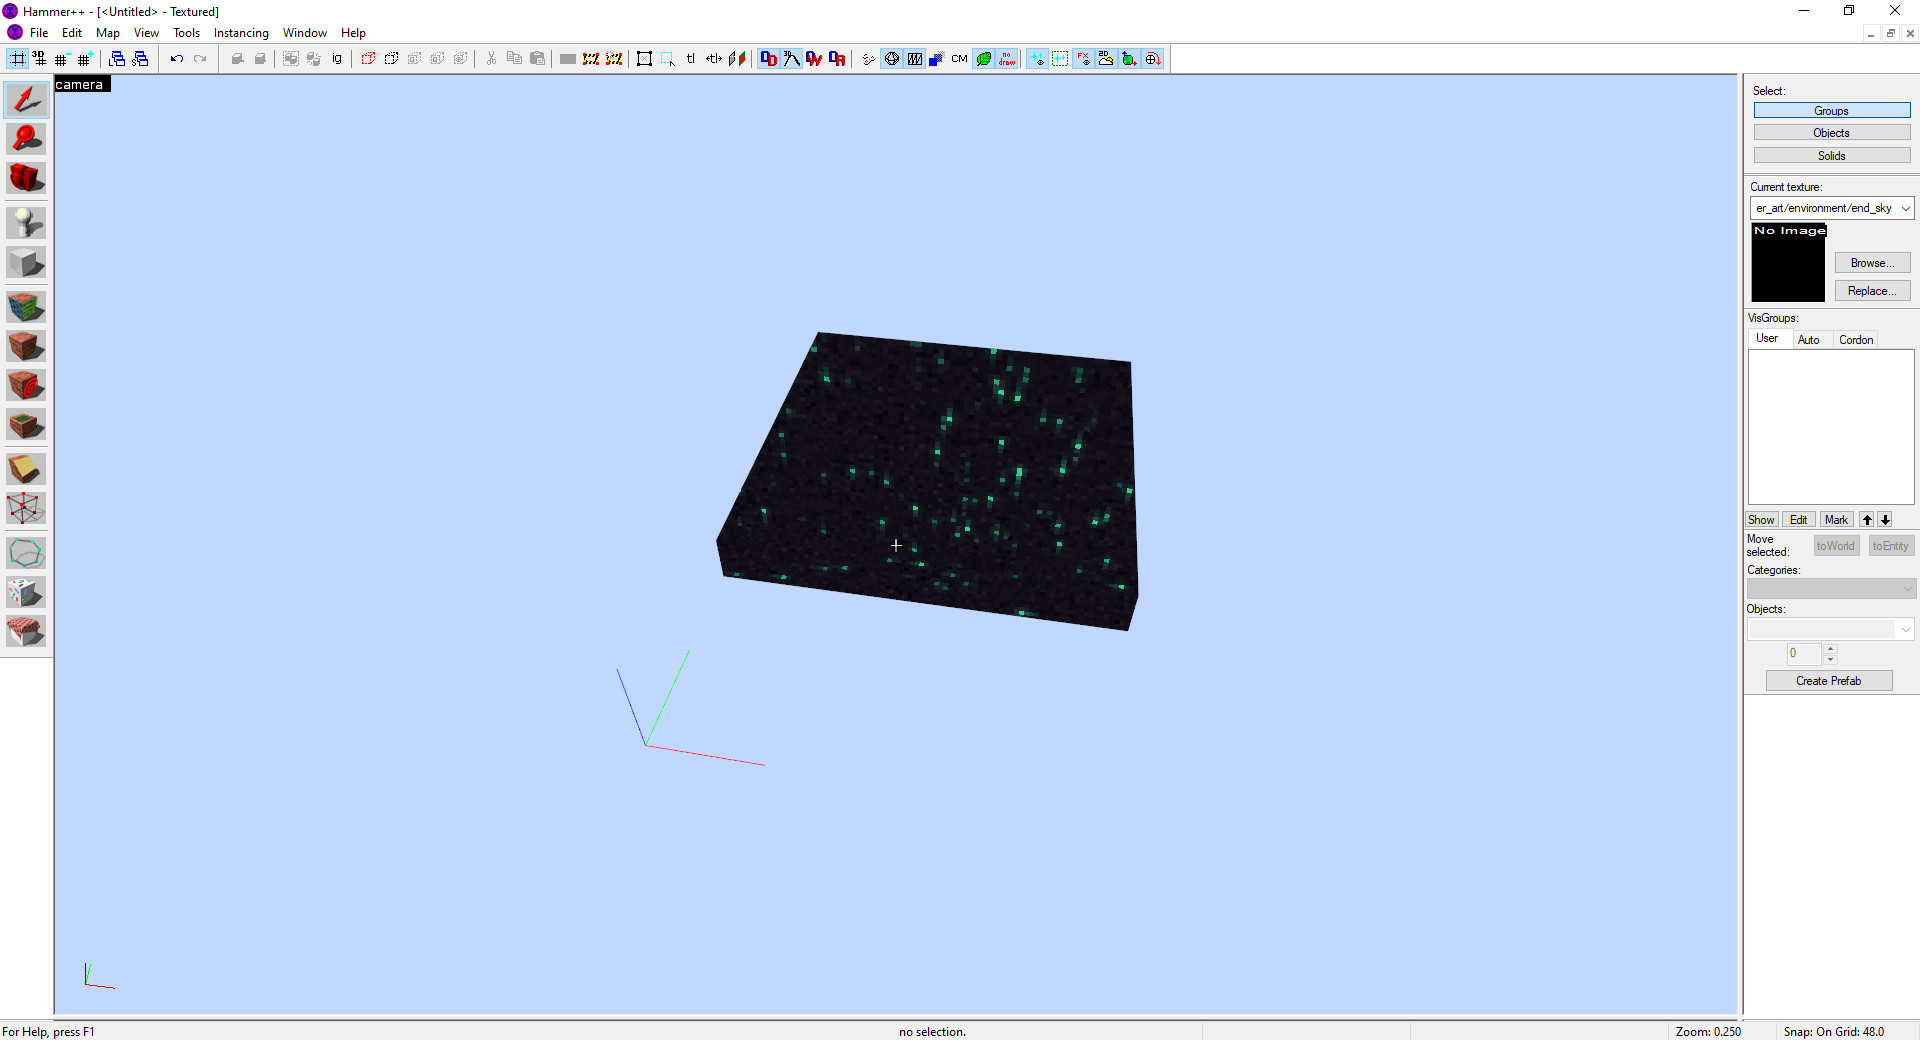Select Solids selection mode
1920x1040 pixels.
[x=1831, y=155]
